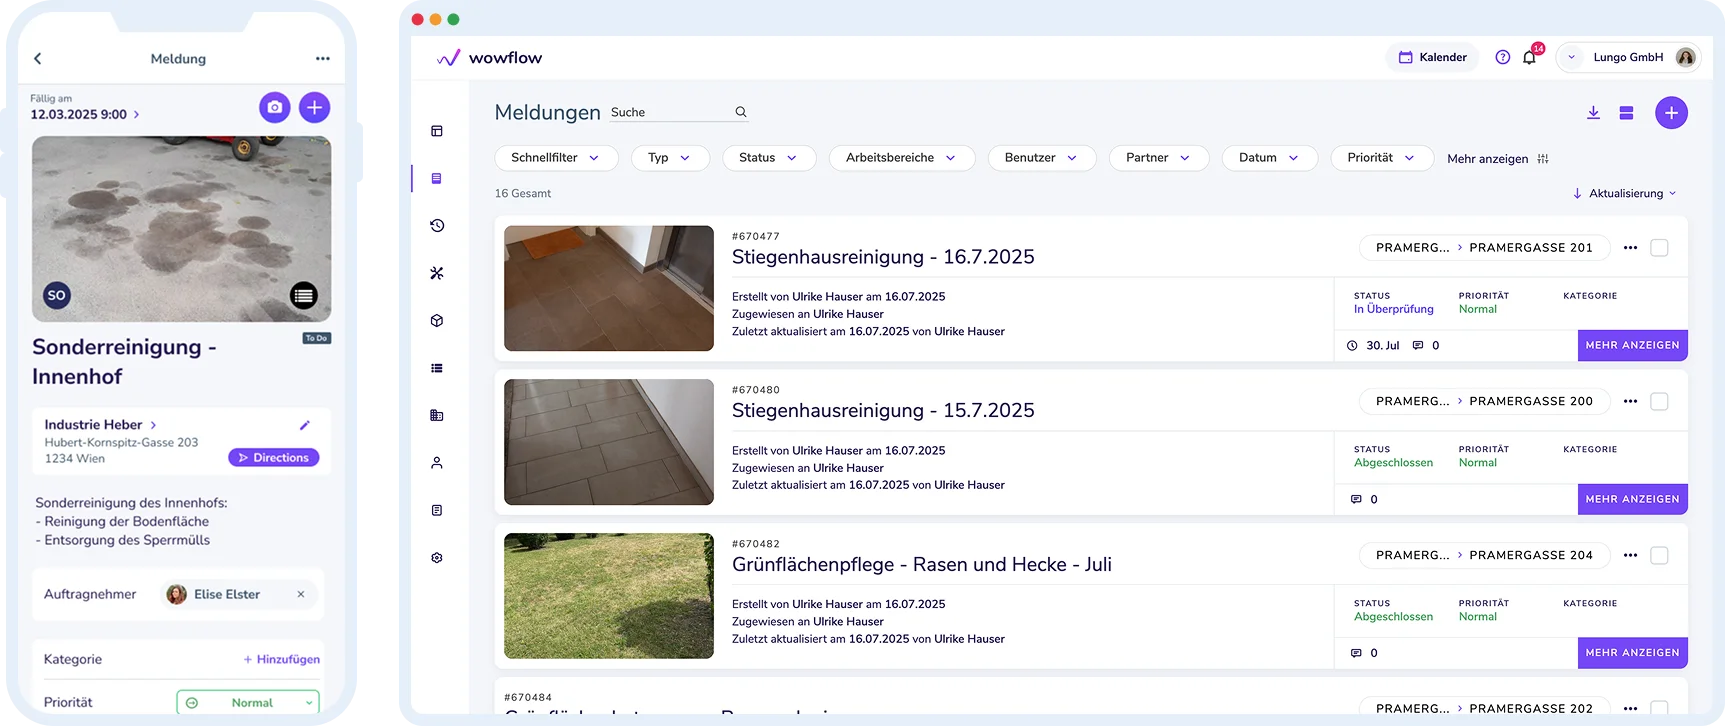Image resolution: width=1725 pixels, height=726 pixels.
Task: Open more options for Stiegenhausreinigung 16.7.2025
Action: pos(1630,248)
